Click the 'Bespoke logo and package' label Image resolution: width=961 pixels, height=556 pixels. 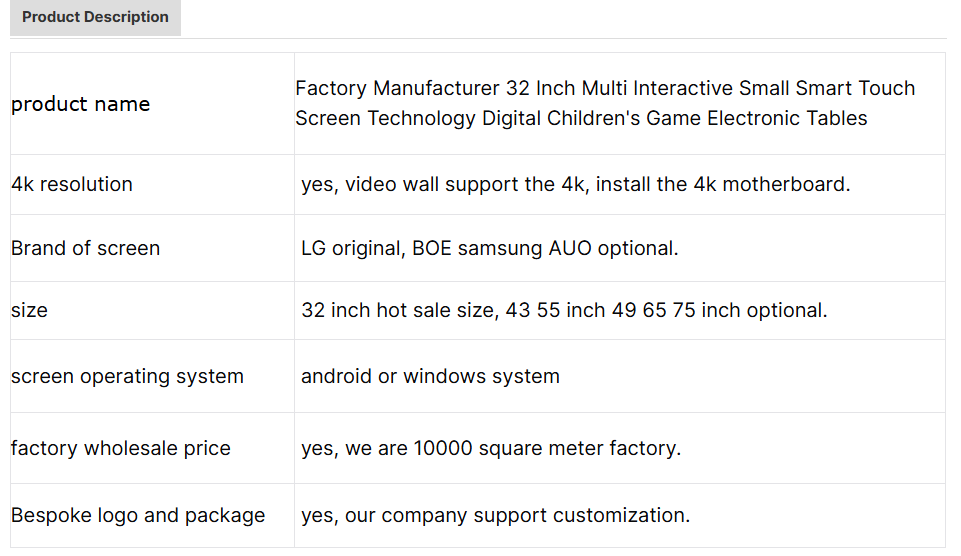coord(138,516)
